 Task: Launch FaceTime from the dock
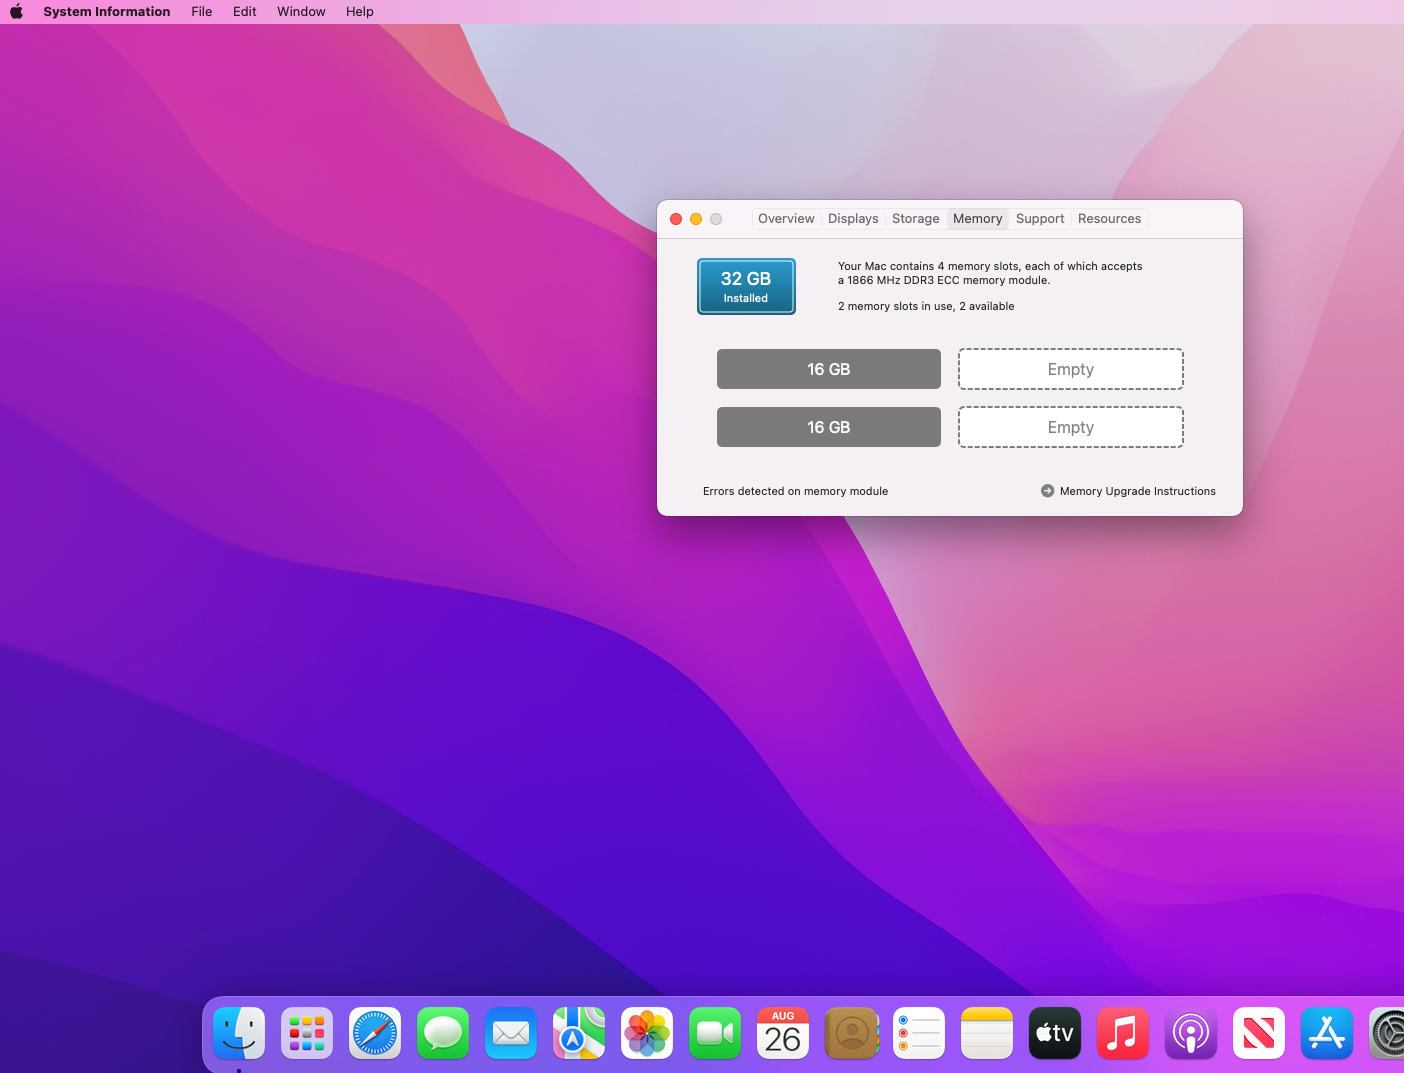pos(715,1033)
